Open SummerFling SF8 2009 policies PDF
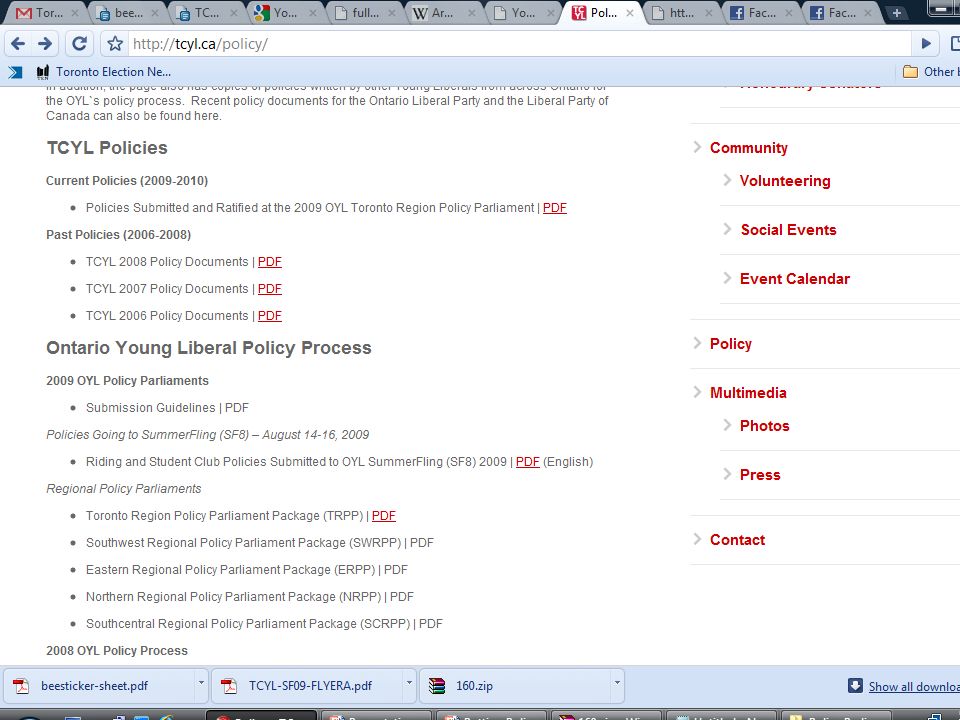This screenshot has height=720, width=960. 528,462
